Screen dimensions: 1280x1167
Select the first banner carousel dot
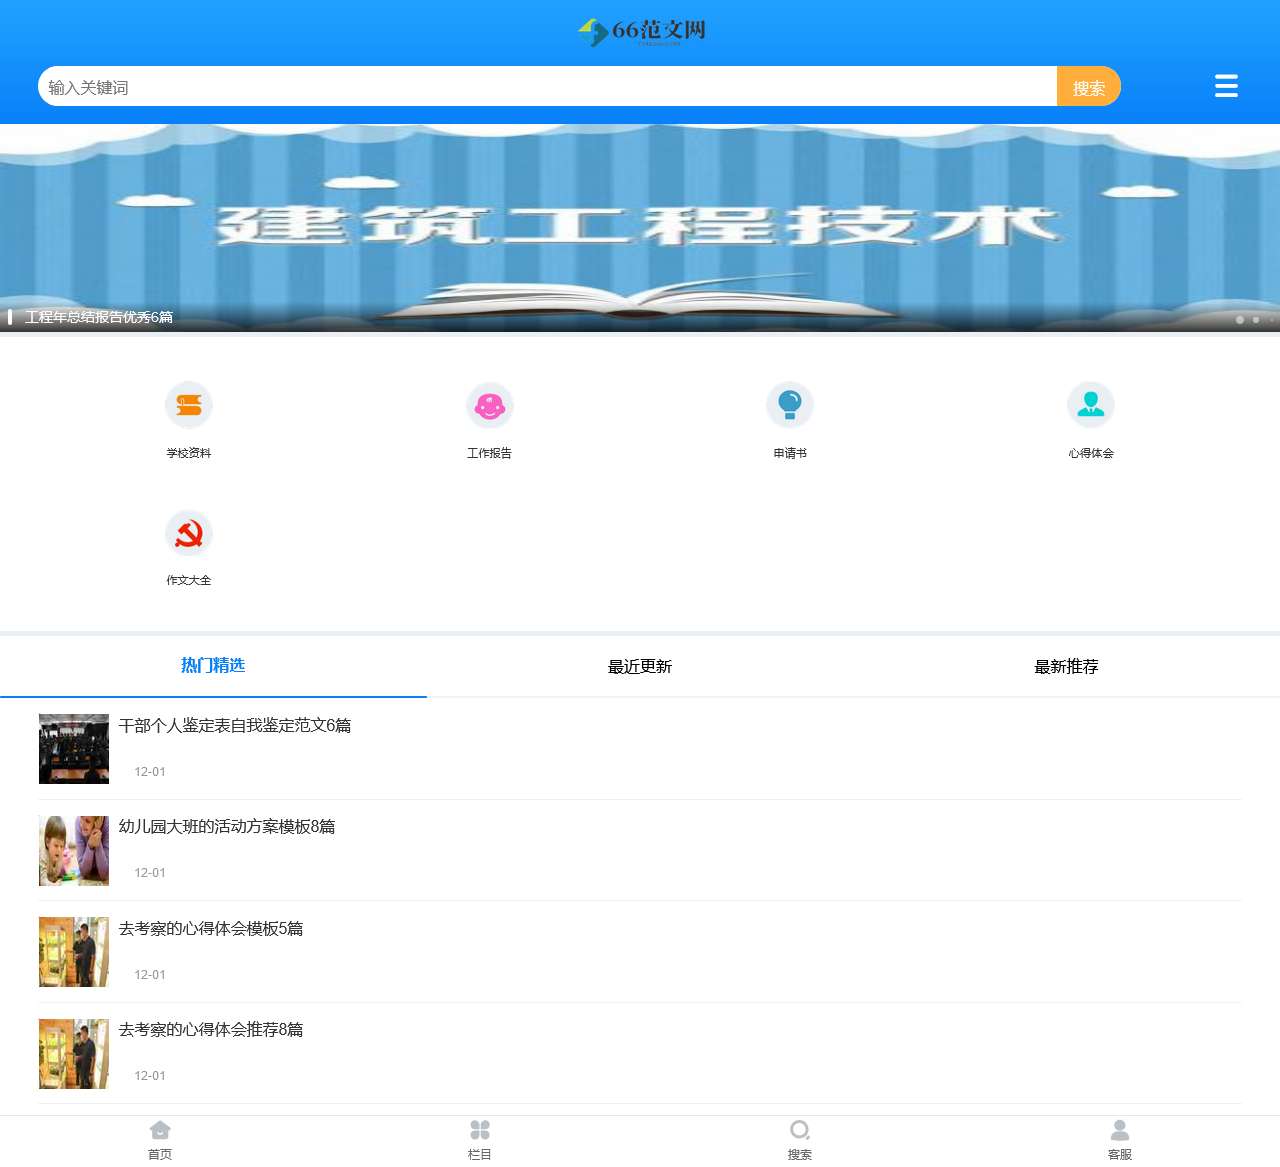click(1240, 320)
